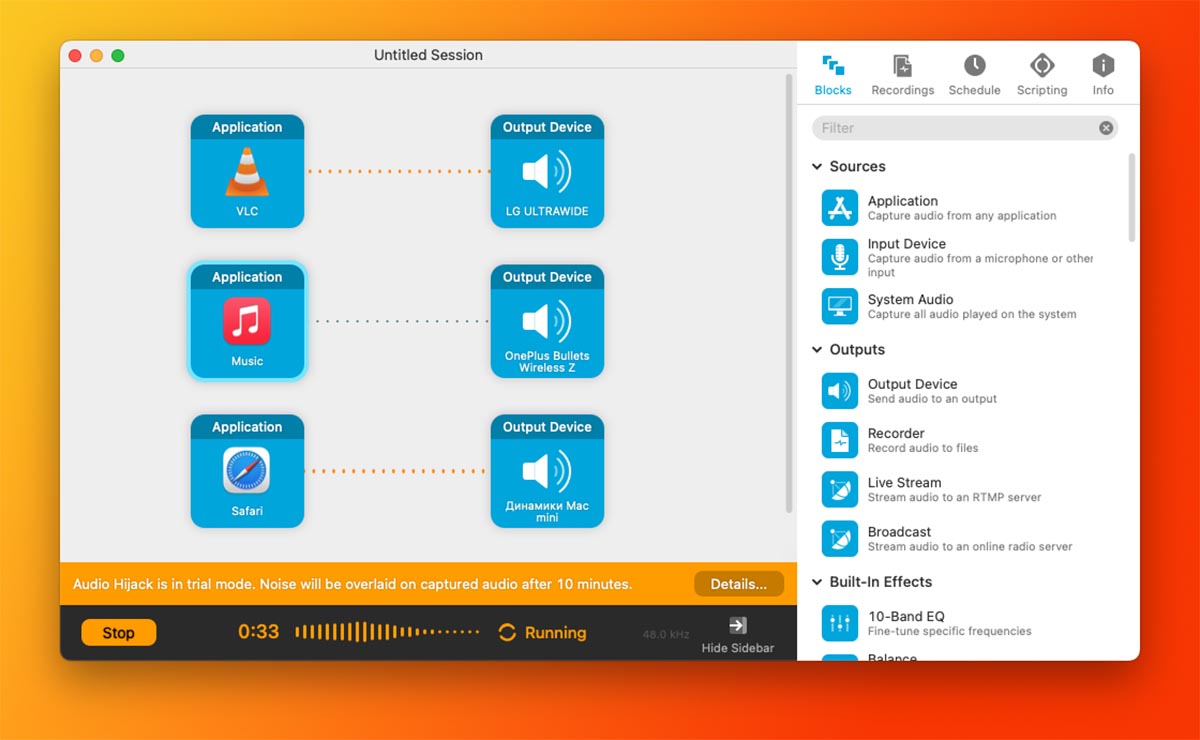Screen dimensions: 1200x740
Task: Click 'Capture audio from any application' description
Action: click(962, 216)
